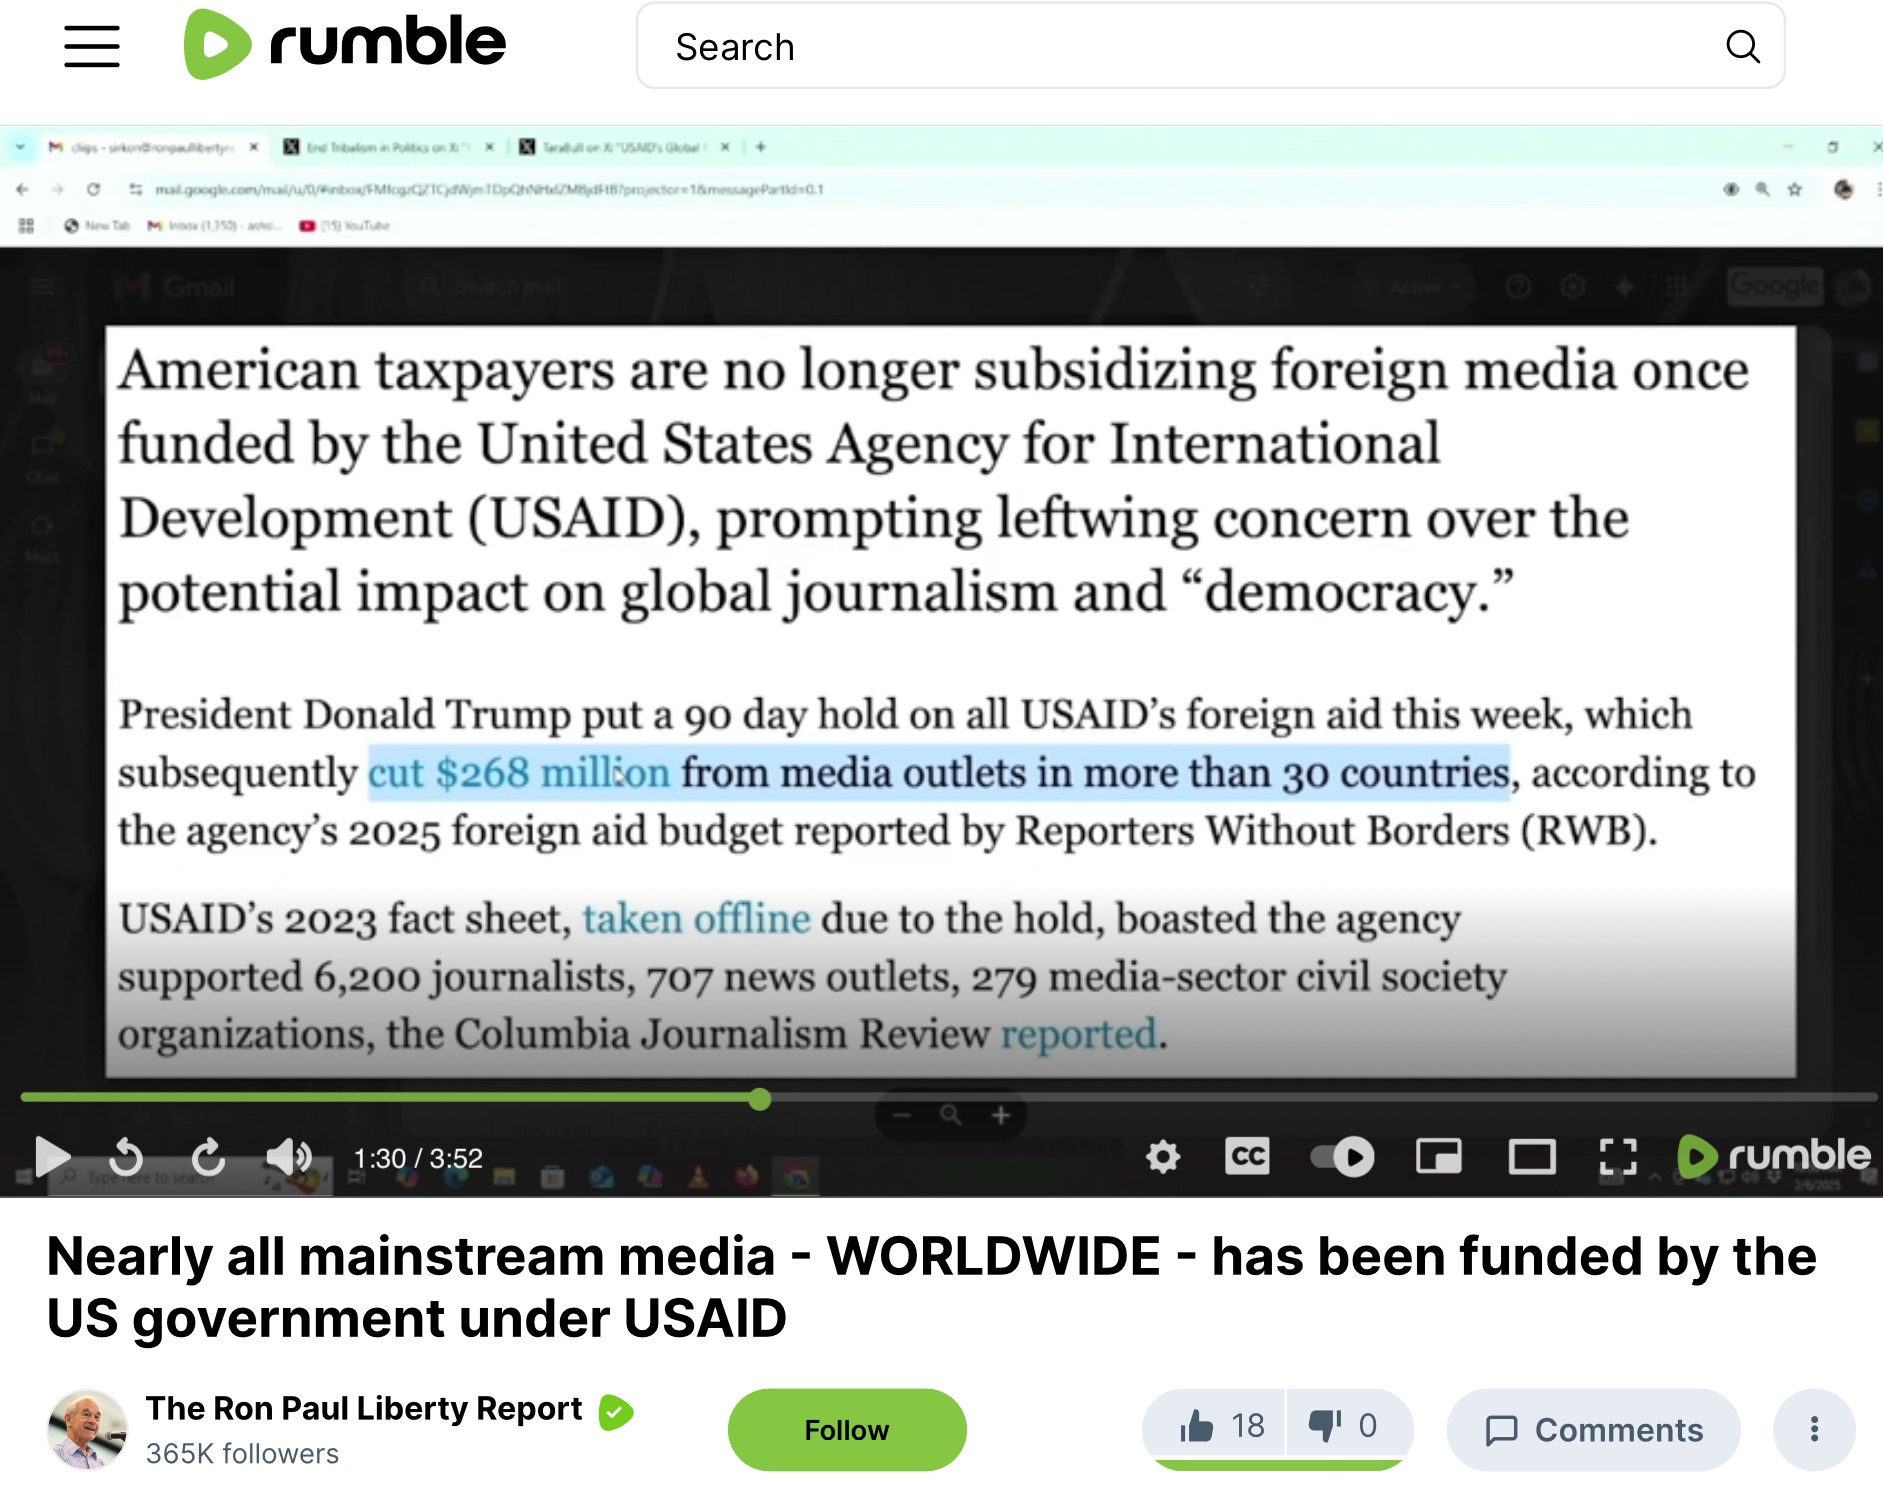The width and height of the screenshot is (1883, 1487).
Task: Open the hamburger navigation menu
Action: coord(92,46)
